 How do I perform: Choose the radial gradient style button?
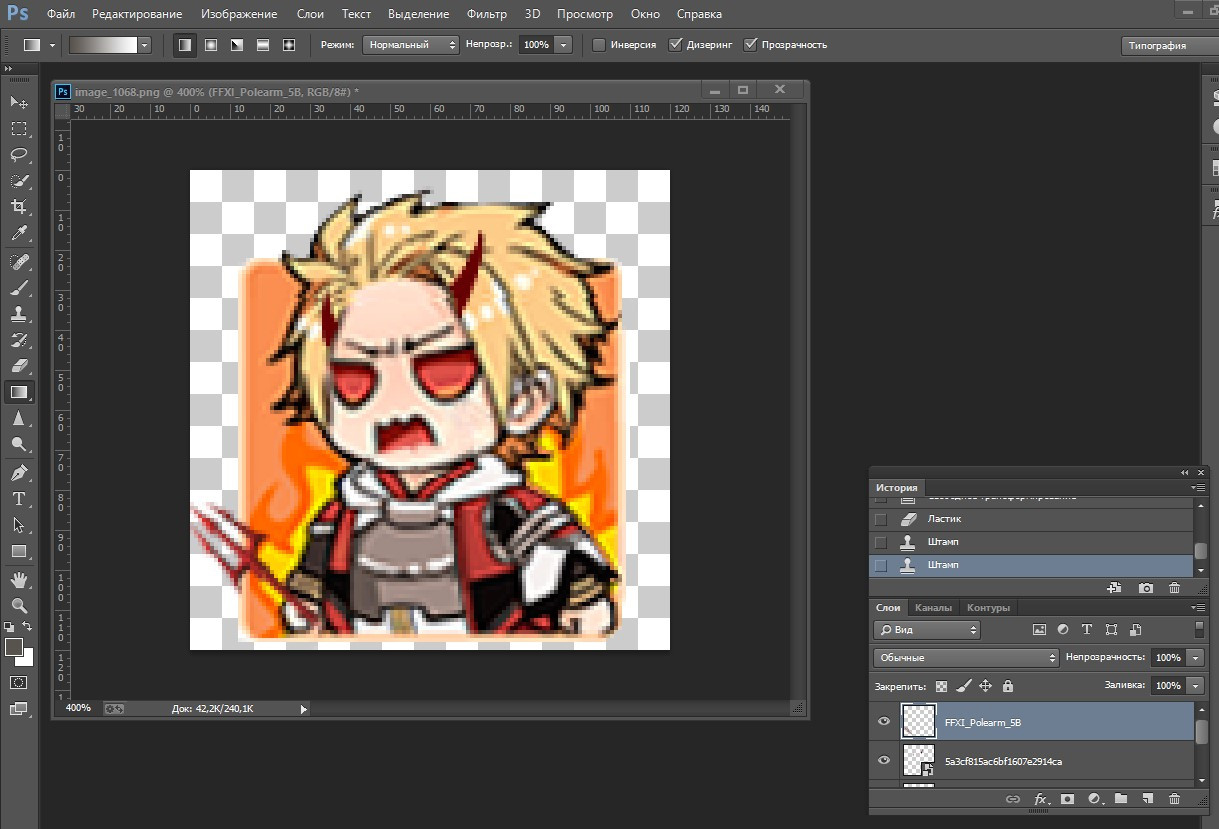[x=211, y=45]
